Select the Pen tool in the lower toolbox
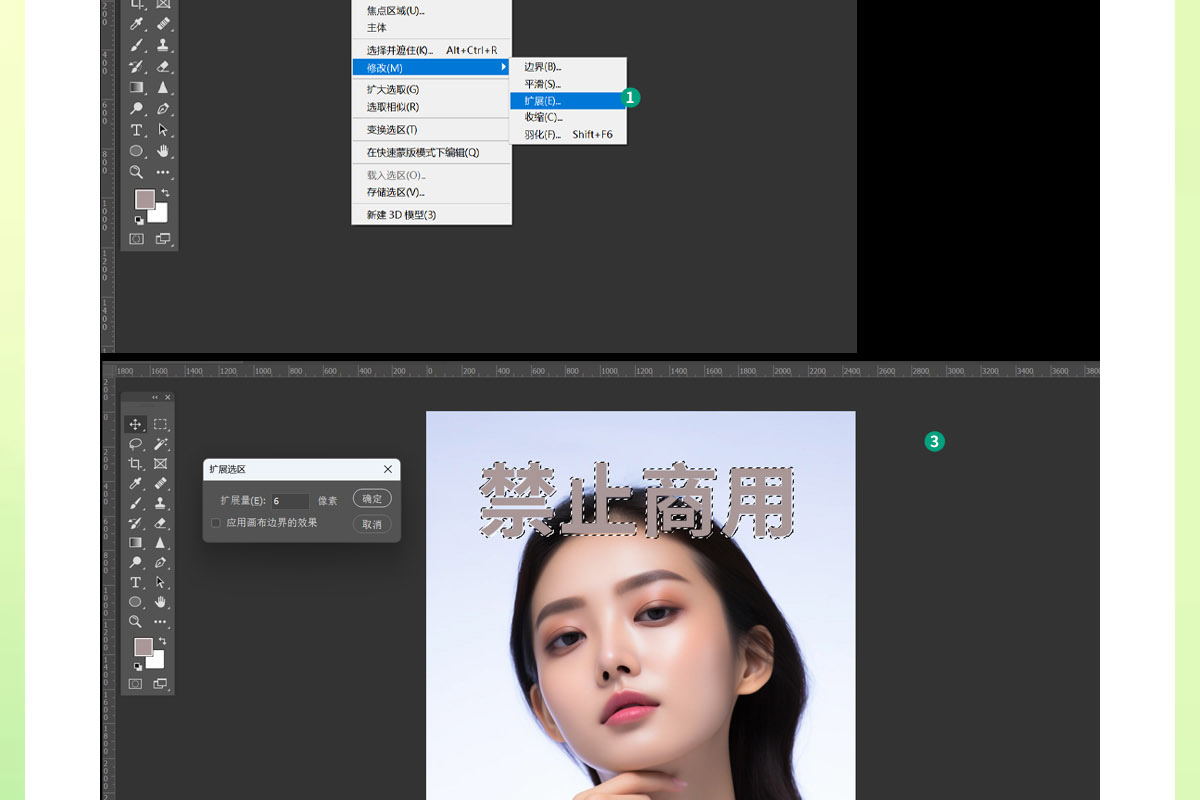Viewport: 1200px width, 800px height. tap(161, 562)
